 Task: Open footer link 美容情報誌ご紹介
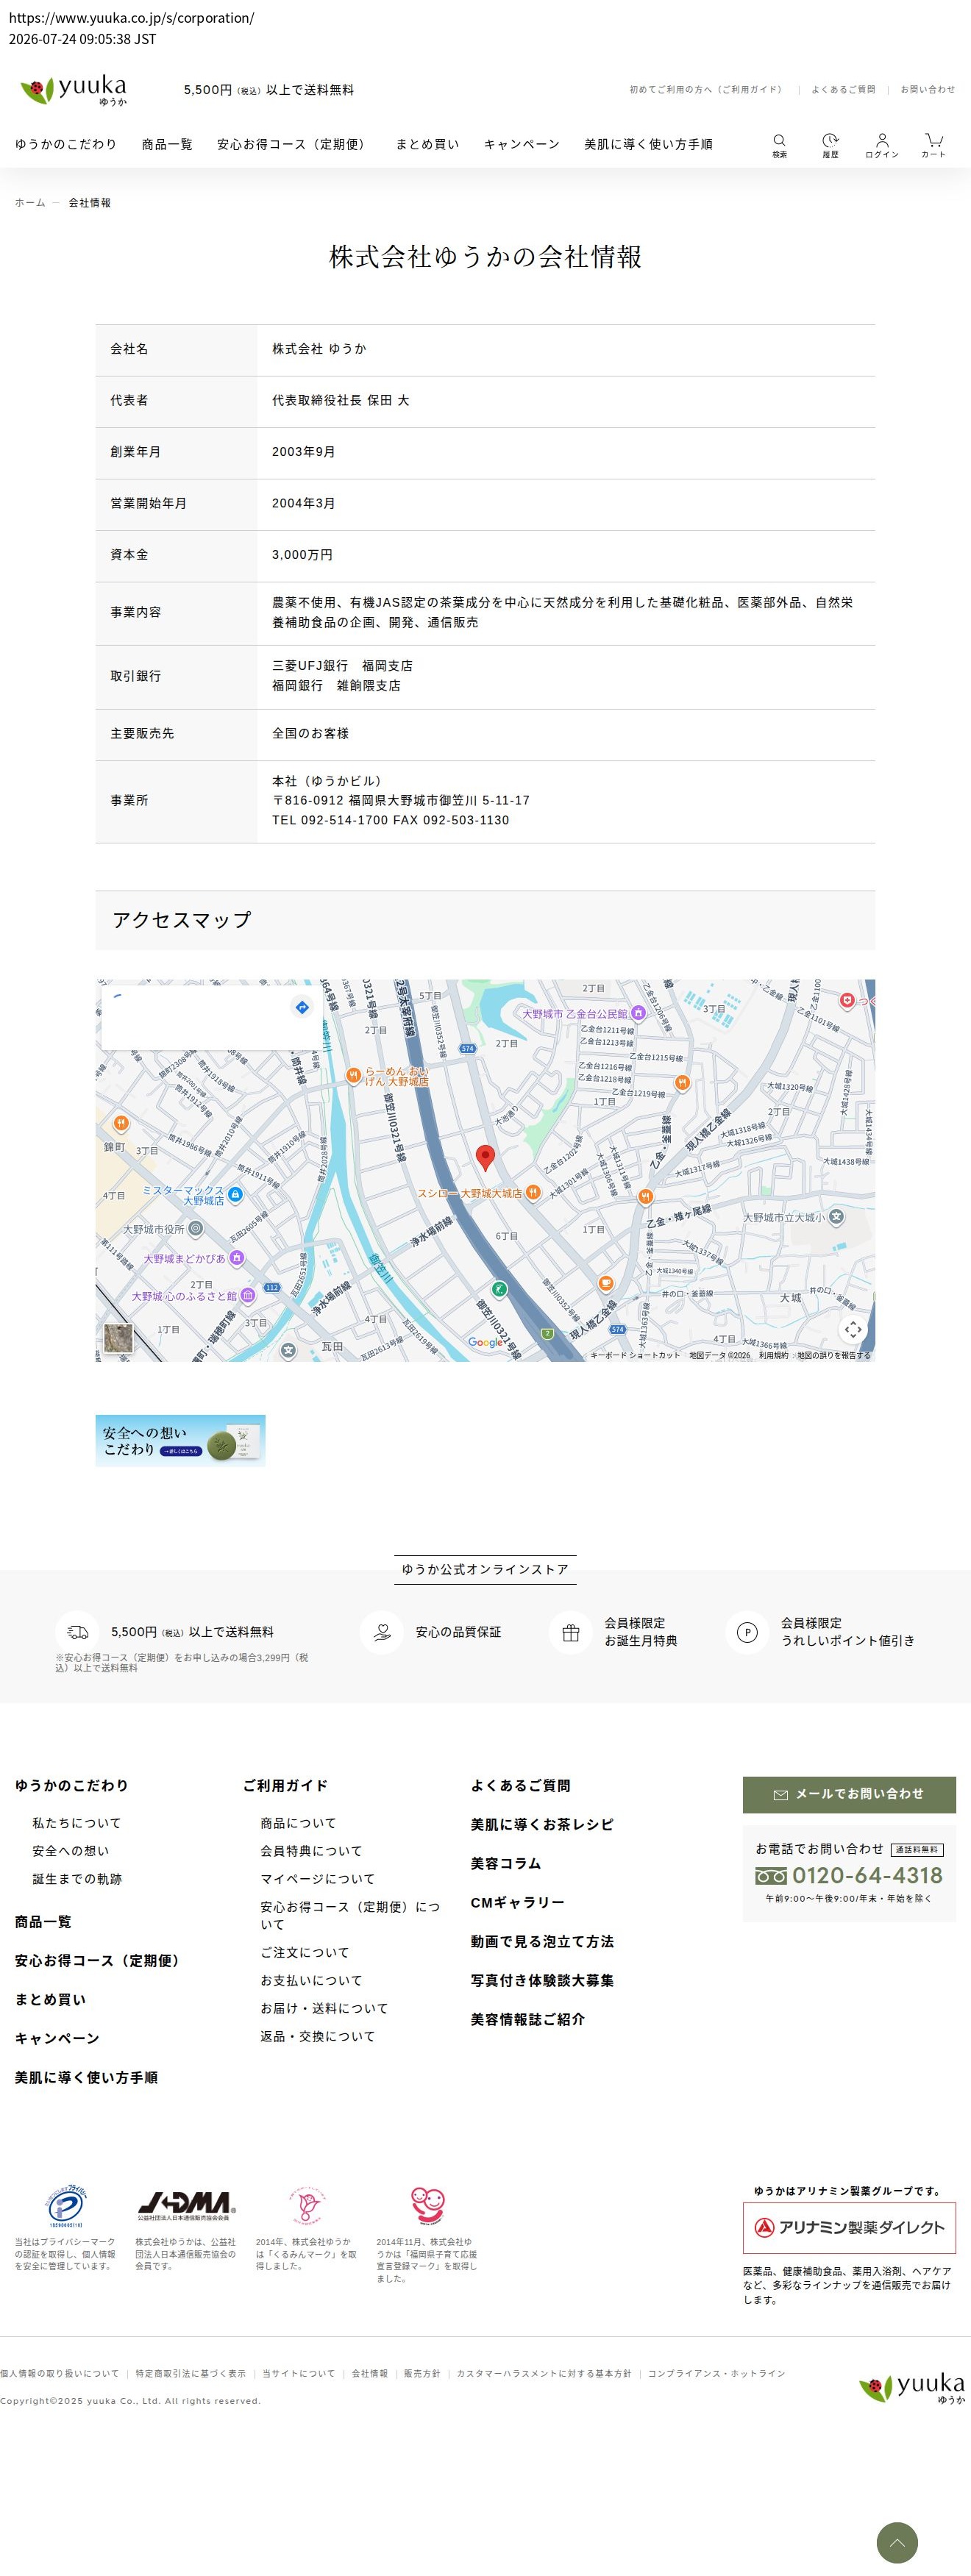[x=528, y=2019]
